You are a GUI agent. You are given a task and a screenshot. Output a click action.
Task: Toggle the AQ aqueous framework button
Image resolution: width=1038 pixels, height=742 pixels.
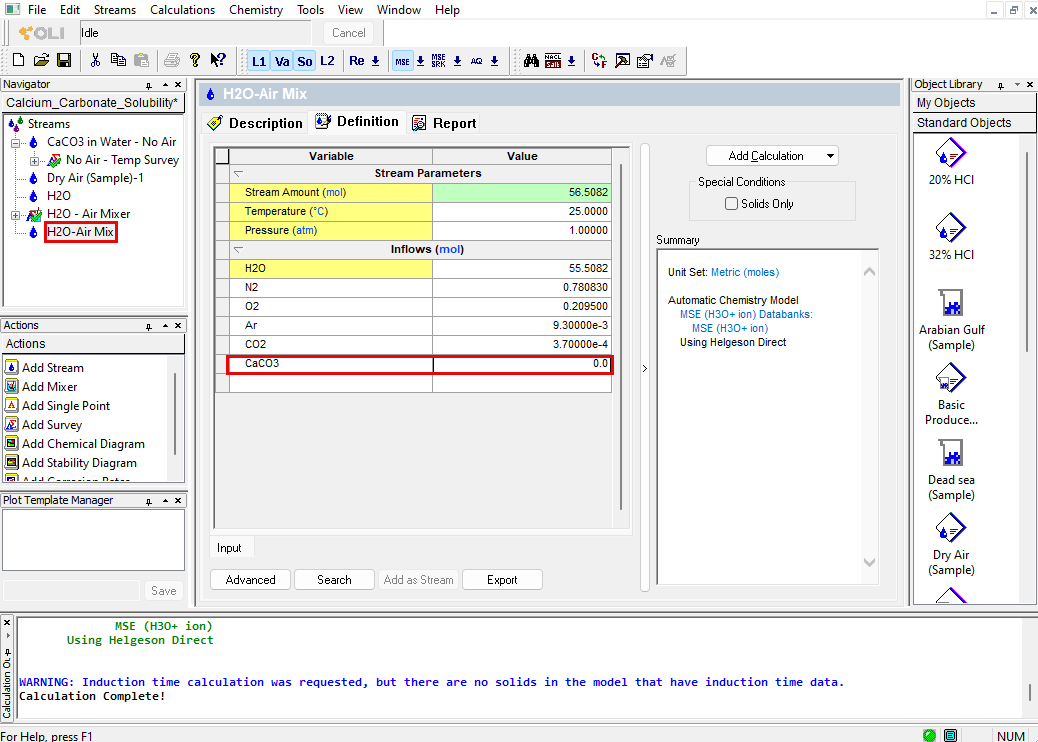click(x=477, y=62)
